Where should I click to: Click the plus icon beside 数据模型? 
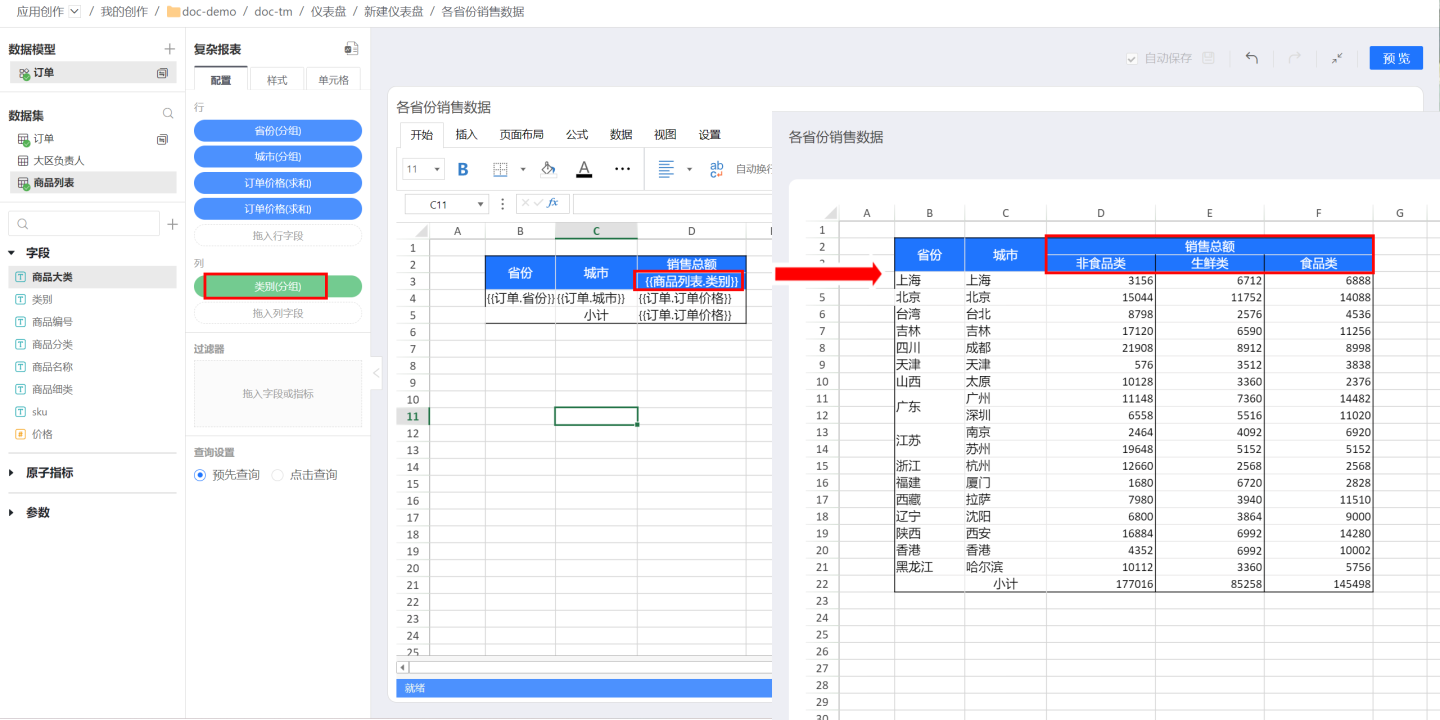click(169, 49)
